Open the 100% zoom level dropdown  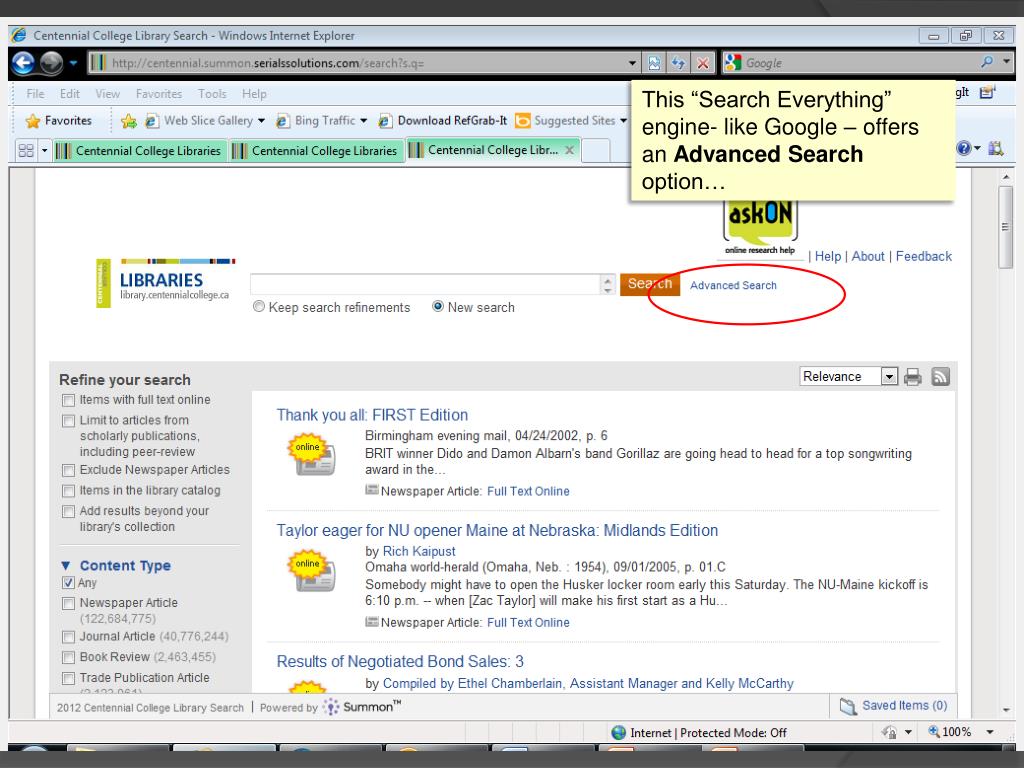click(991, 732)
